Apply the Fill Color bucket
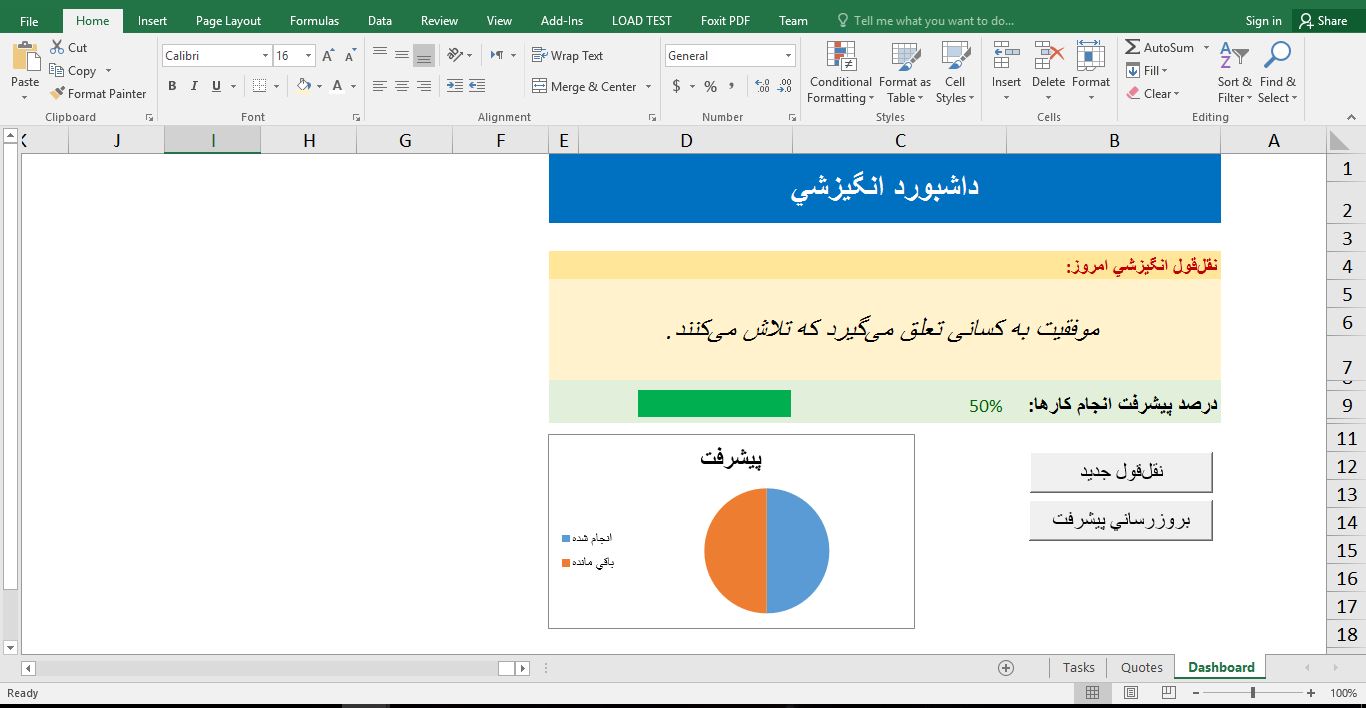The image size is (1366, 708). click(x=304, y=86)
